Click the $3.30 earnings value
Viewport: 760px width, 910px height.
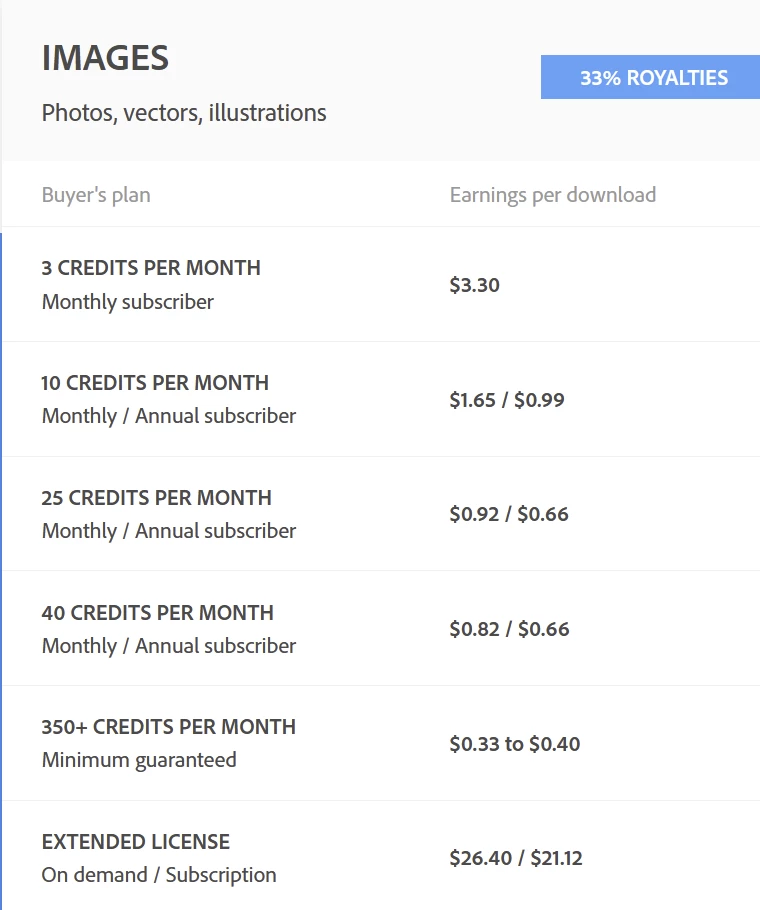[475, 285]
